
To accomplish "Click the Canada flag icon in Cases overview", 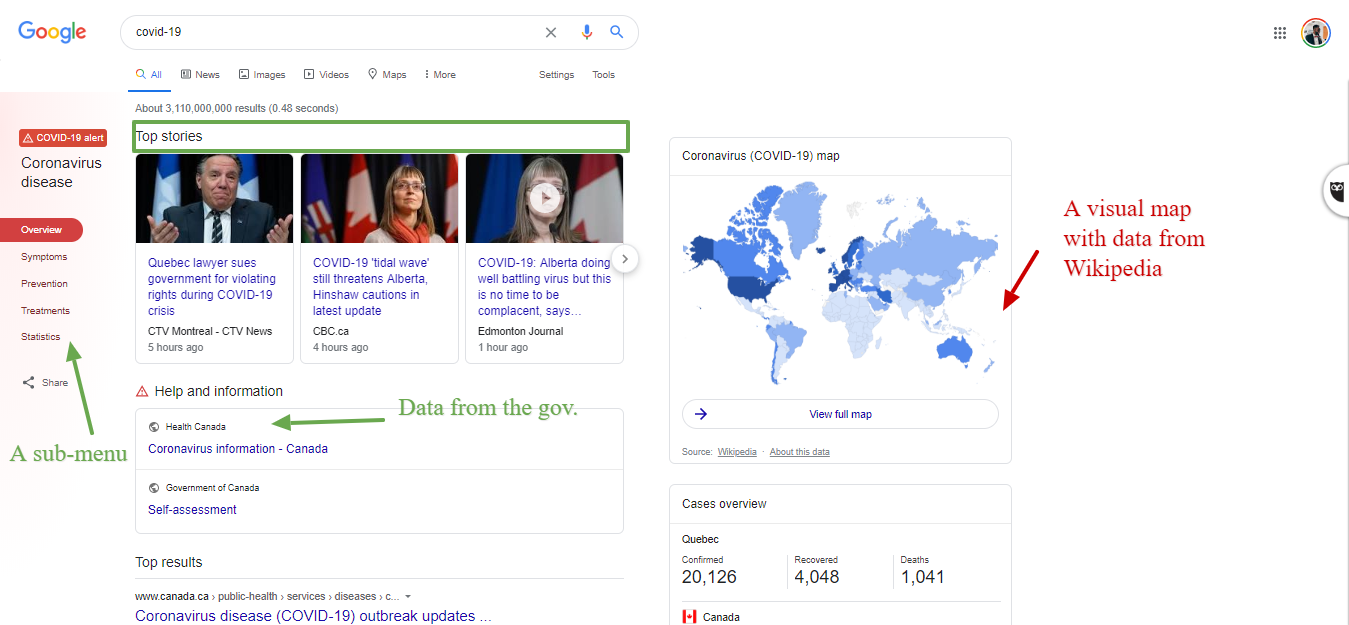I will coord(689,617).
